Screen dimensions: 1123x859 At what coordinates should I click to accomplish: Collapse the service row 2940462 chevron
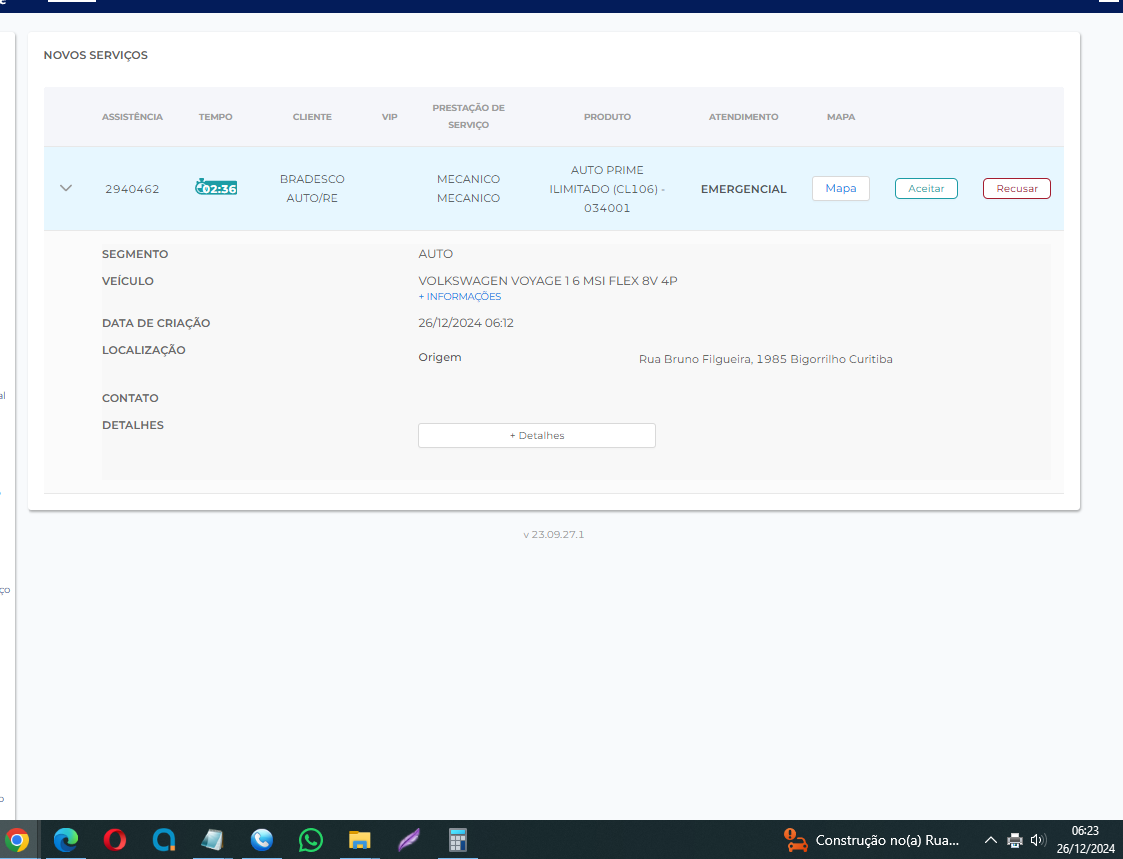point(67,188)
